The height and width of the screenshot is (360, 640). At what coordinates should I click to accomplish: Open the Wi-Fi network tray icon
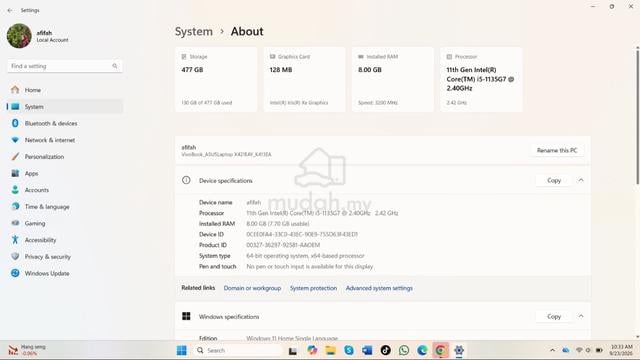pyautogui.click(x=579, y=350)
